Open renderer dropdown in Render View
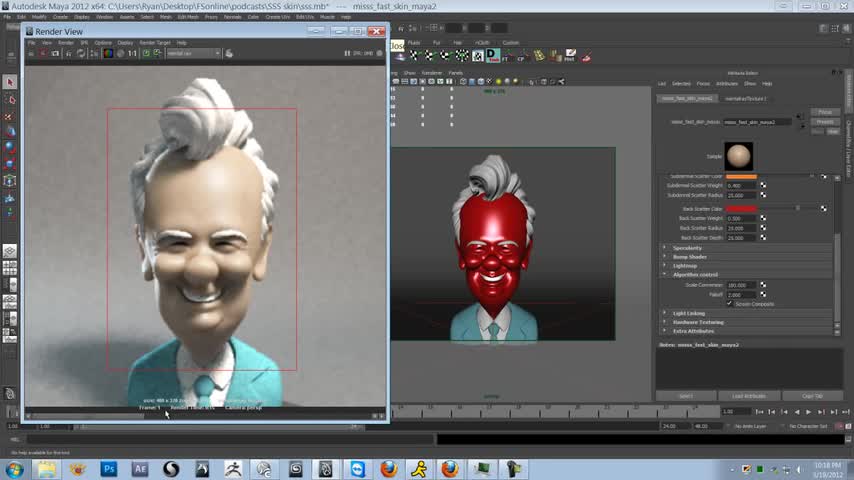854x480 pixels. tap(193, 53)
